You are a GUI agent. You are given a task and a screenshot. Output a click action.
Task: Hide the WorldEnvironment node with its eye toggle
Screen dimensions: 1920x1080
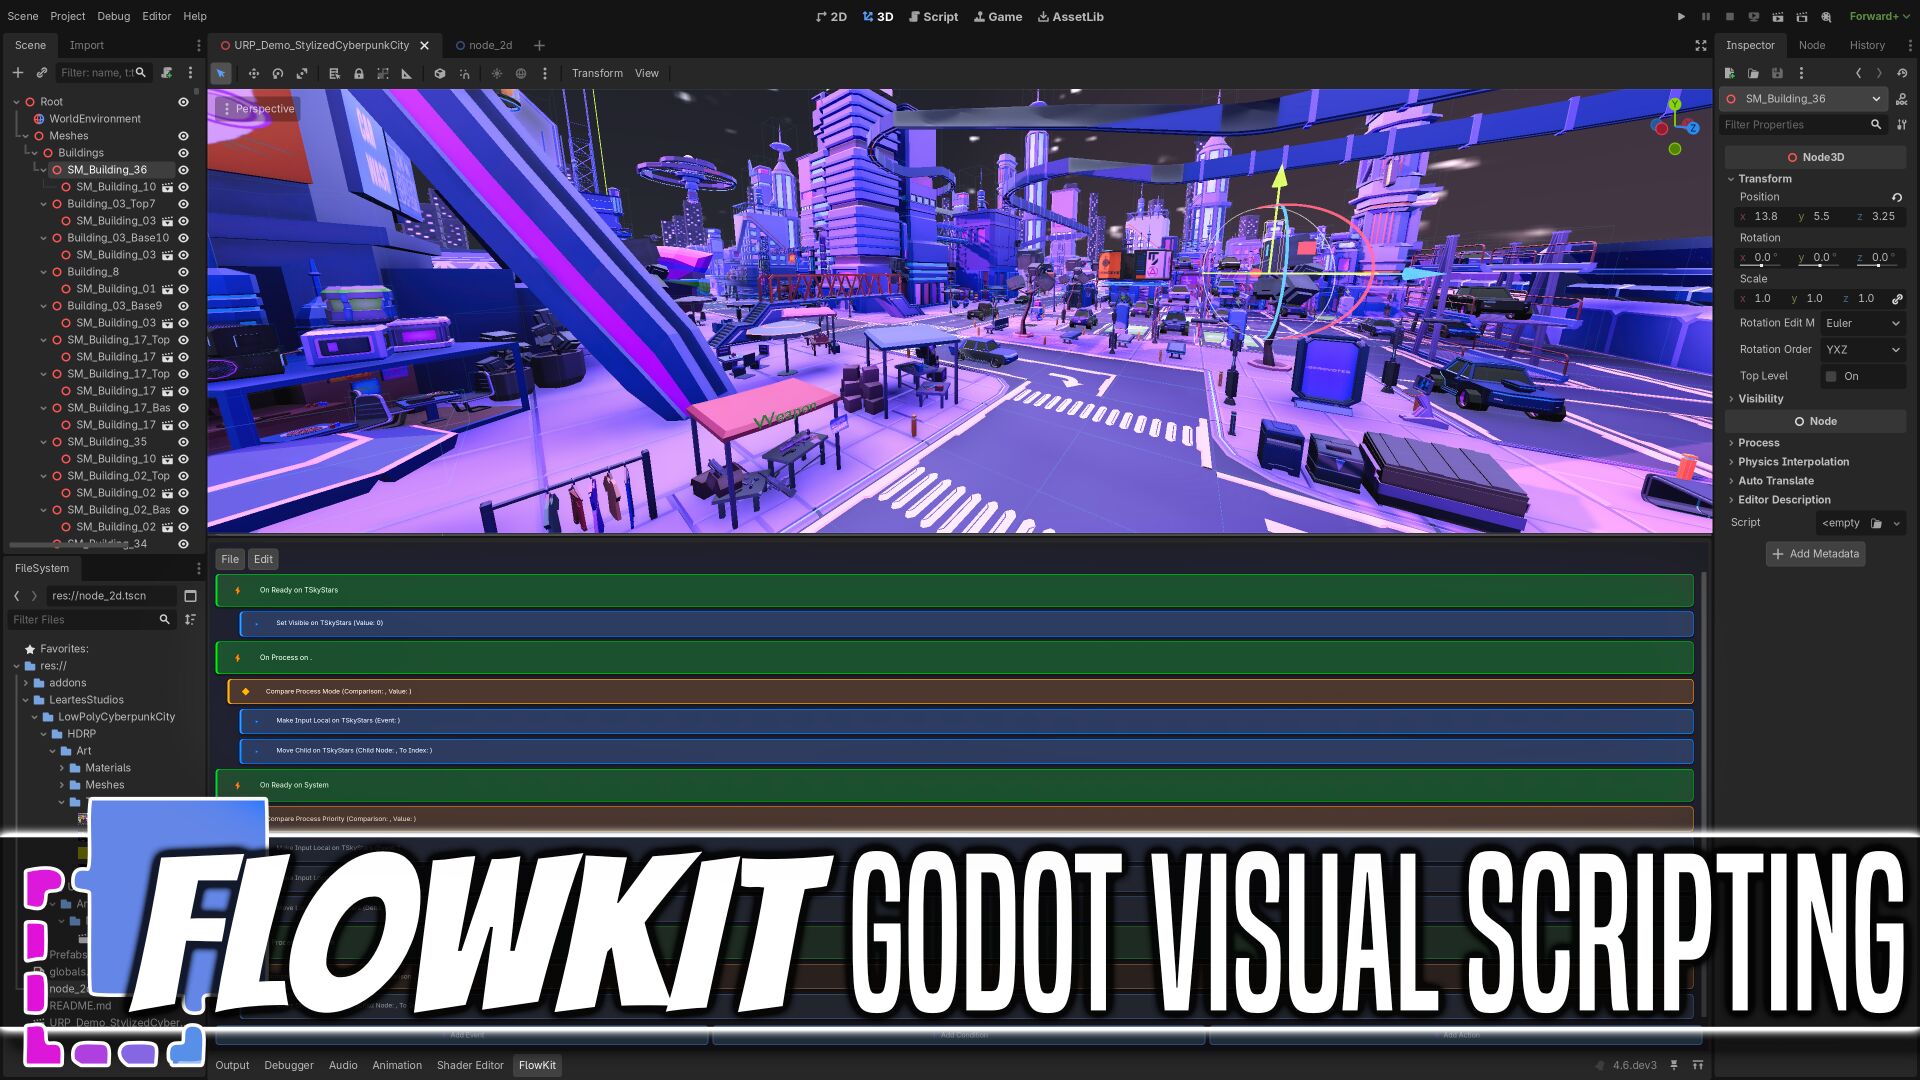tap(183, 118)
